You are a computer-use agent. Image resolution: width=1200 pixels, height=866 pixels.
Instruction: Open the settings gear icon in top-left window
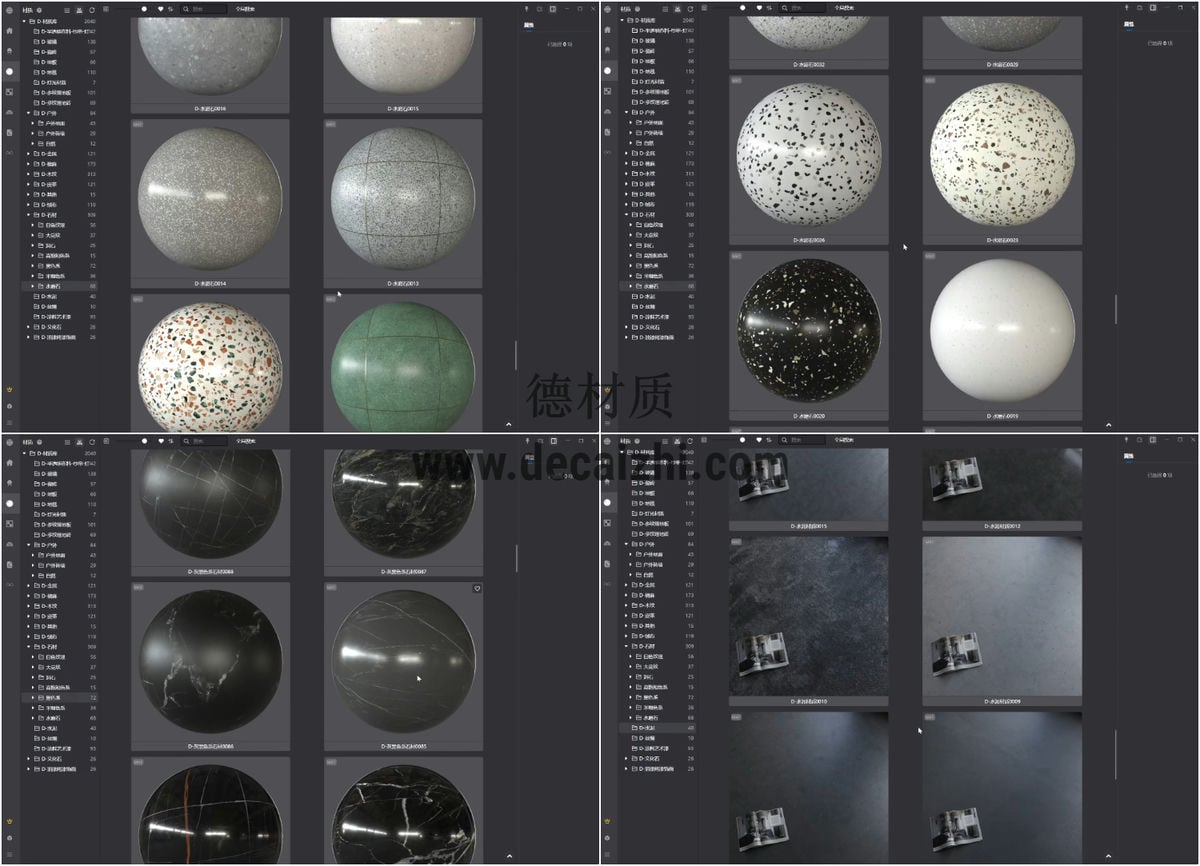[10, 406]
